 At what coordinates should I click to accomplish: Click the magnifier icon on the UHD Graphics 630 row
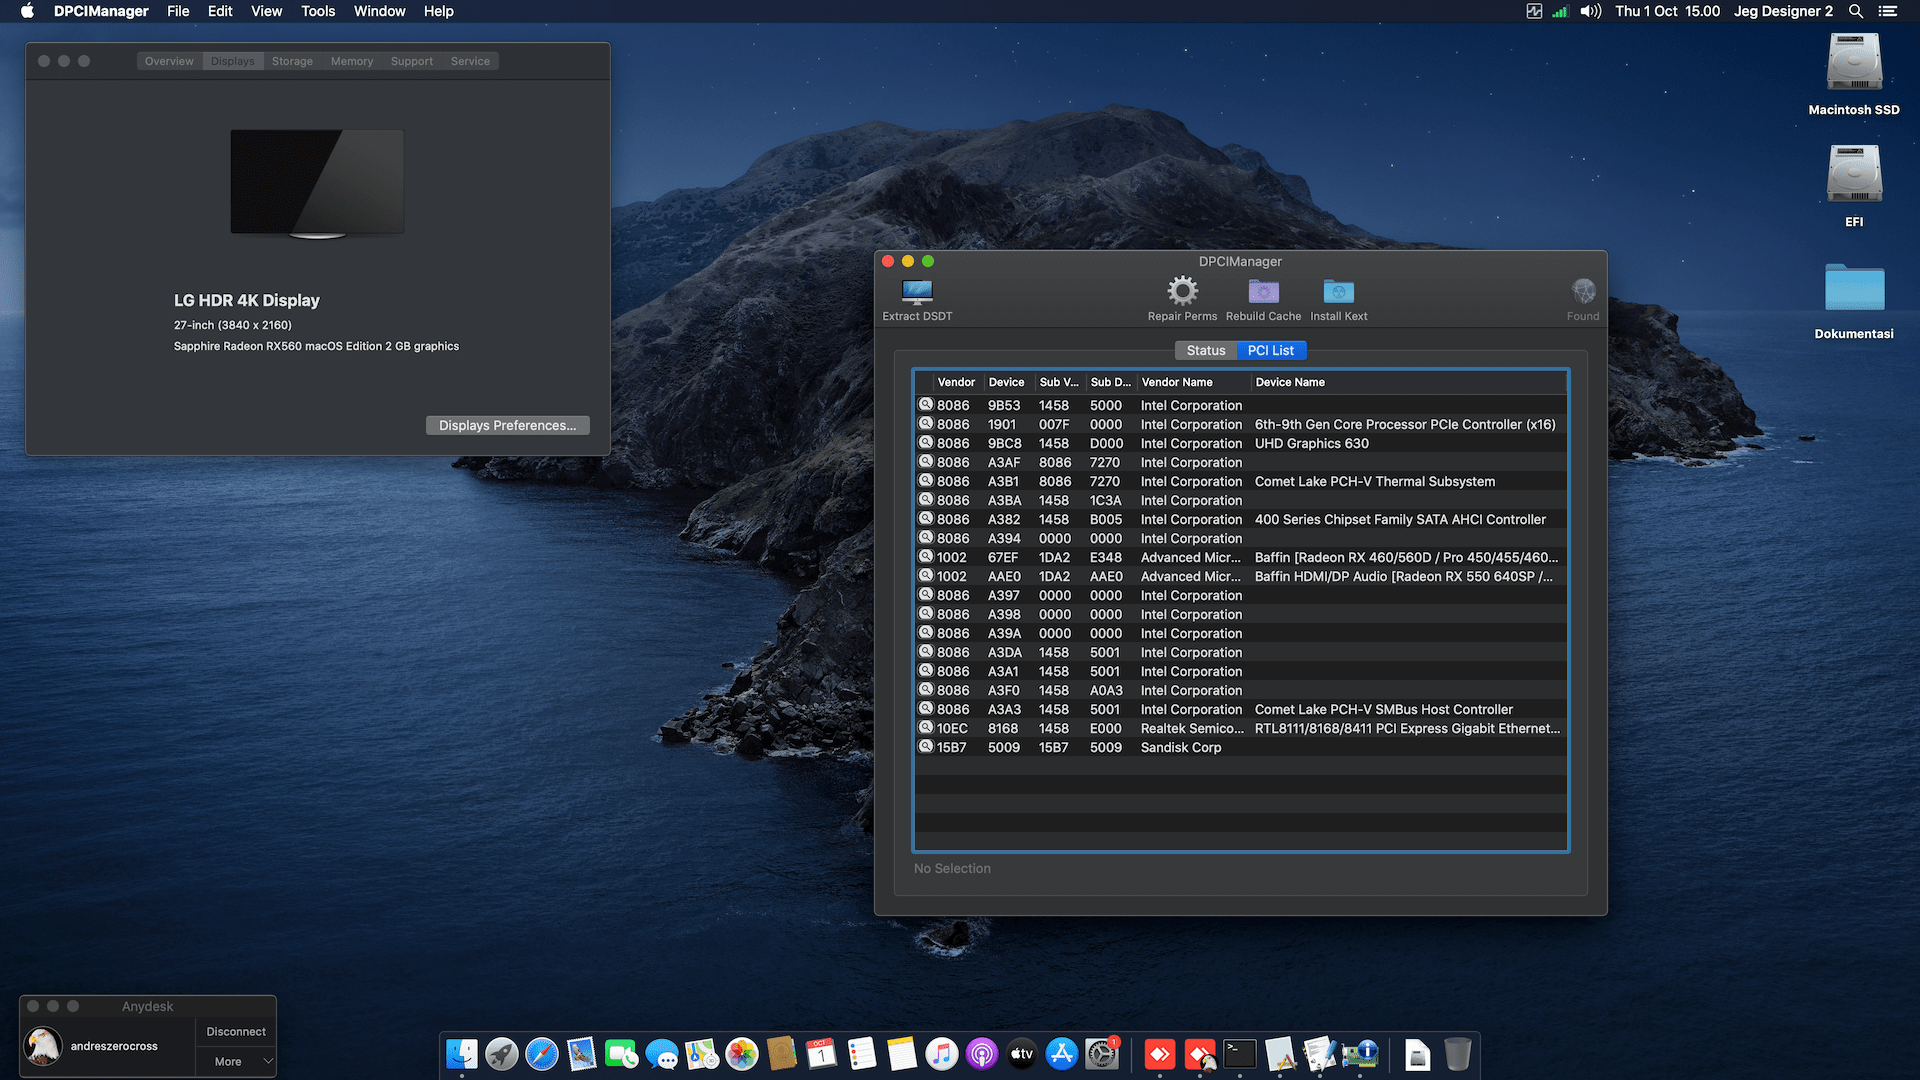pyautogui.click(x=925, y=443)
